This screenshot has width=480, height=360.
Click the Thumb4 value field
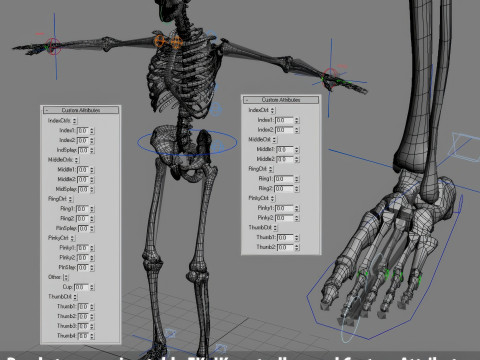[83, 336]
